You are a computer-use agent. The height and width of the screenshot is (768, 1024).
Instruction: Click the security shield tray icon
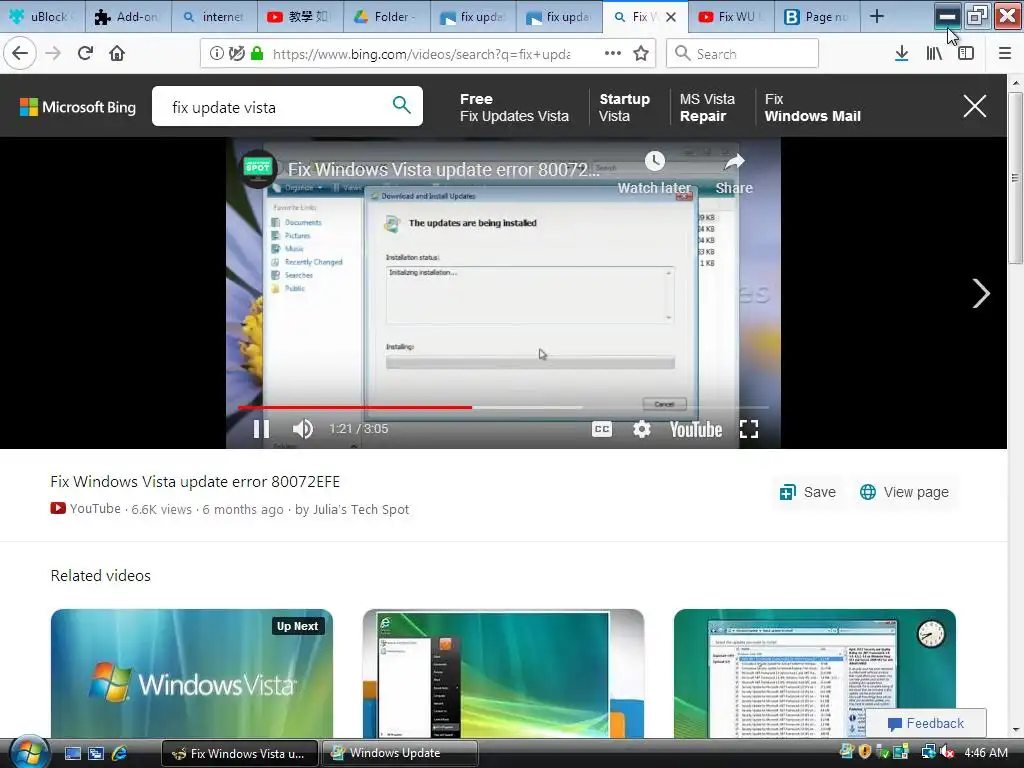[865, 752]
